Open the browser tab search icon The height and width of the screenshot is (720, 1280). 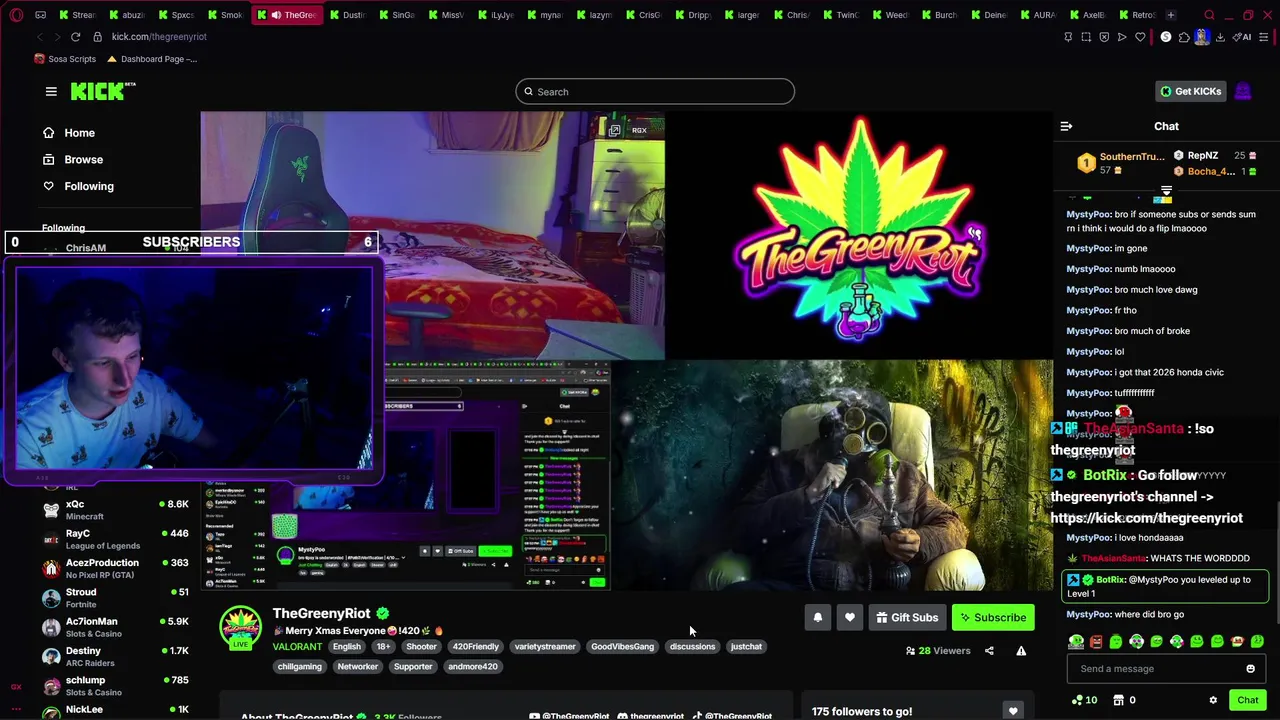tap(1209, 15)
